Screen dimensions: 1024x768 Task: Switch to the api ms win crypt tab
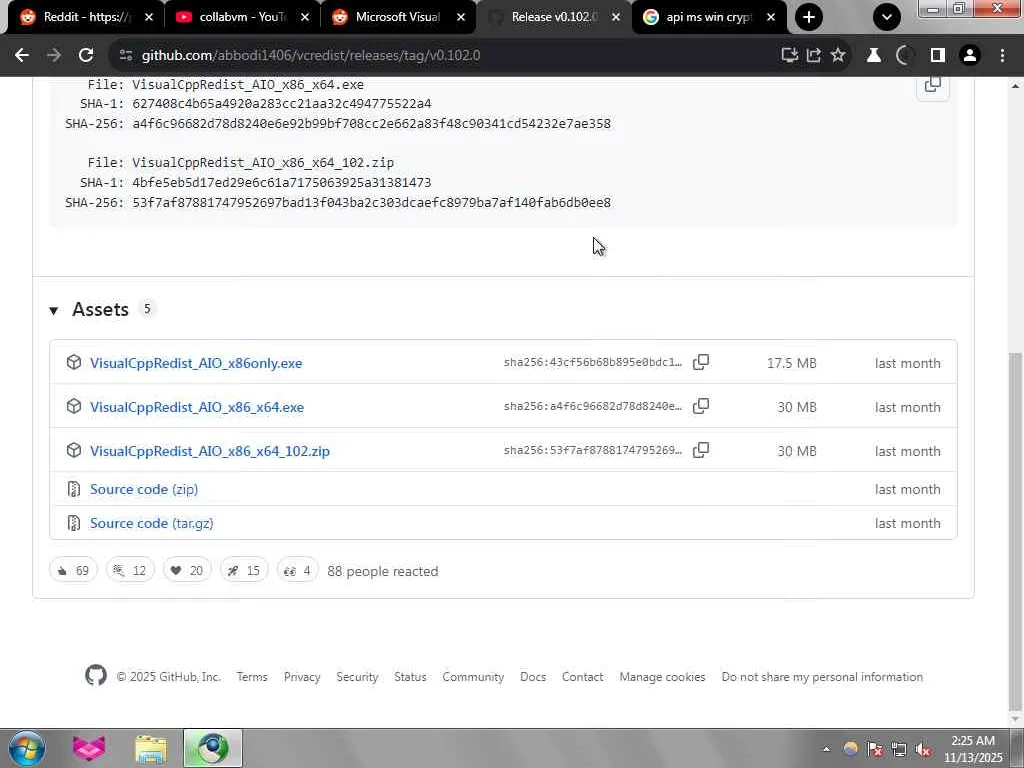pyautogui.click(x=709, y=17)
